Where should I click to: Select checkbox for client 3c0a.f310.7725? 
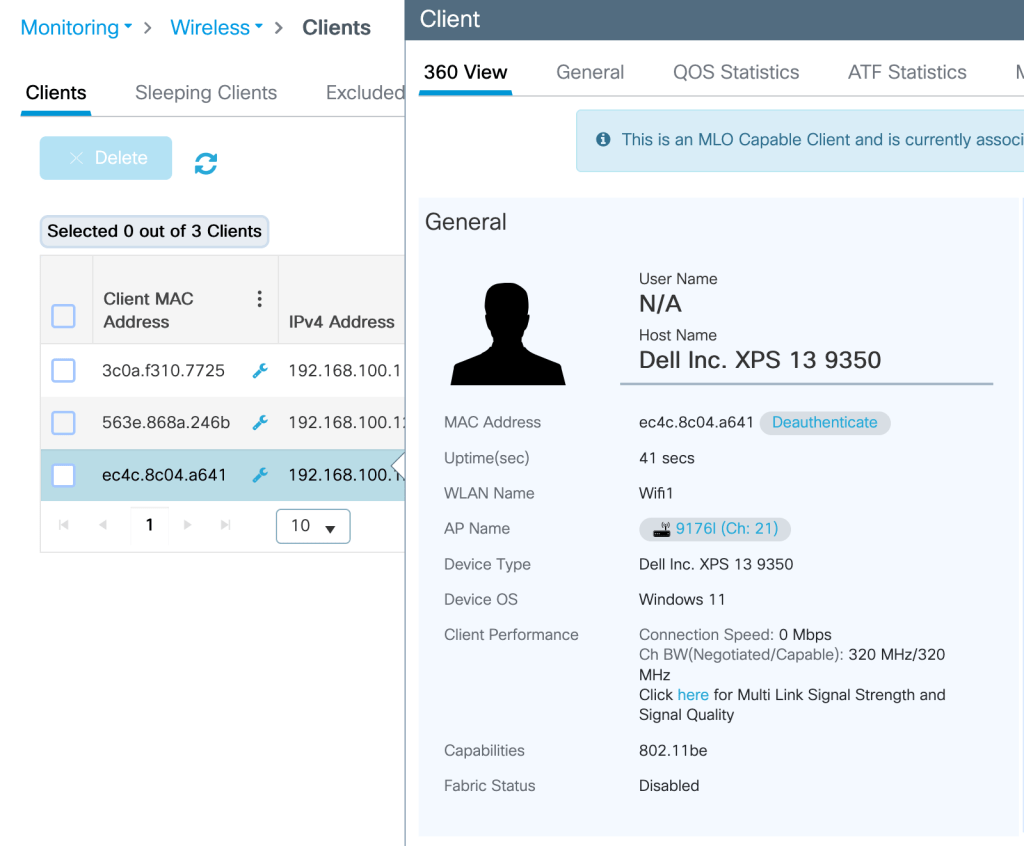click(x=63, y=371)
